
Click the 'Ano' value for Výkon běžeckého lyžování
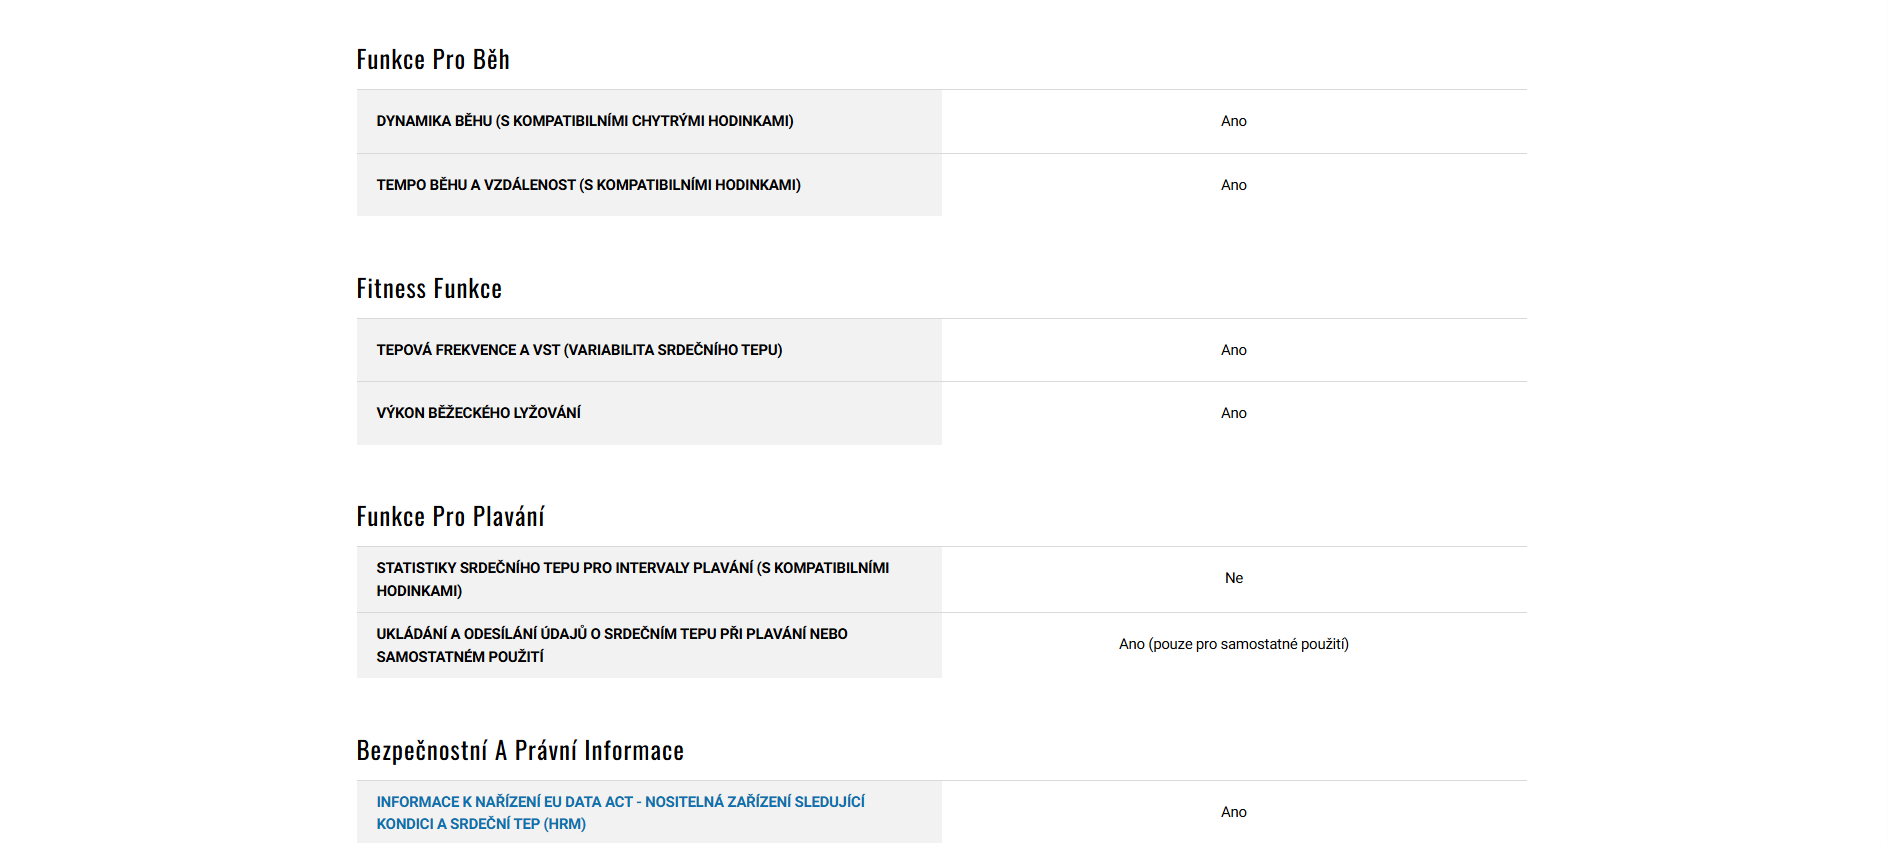(x=1233, y=413)
